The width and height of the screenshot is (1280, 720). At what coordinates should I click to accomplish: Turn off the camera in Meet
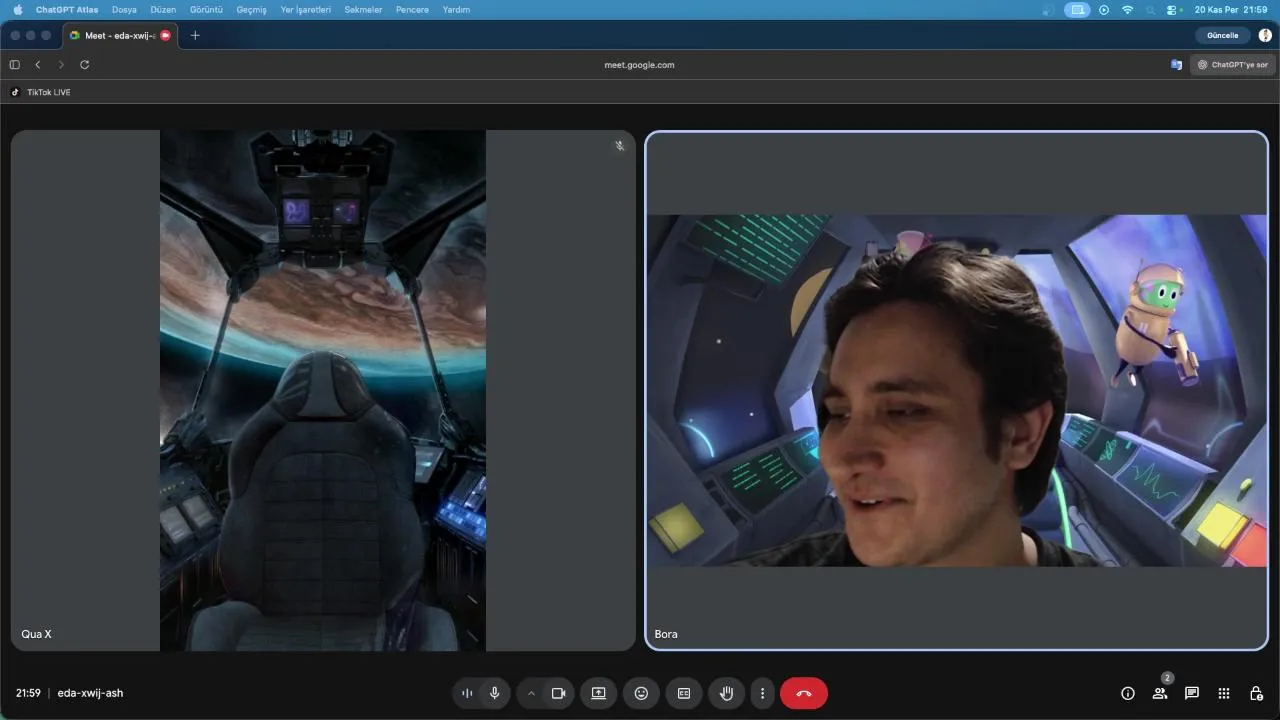(558, 693)
